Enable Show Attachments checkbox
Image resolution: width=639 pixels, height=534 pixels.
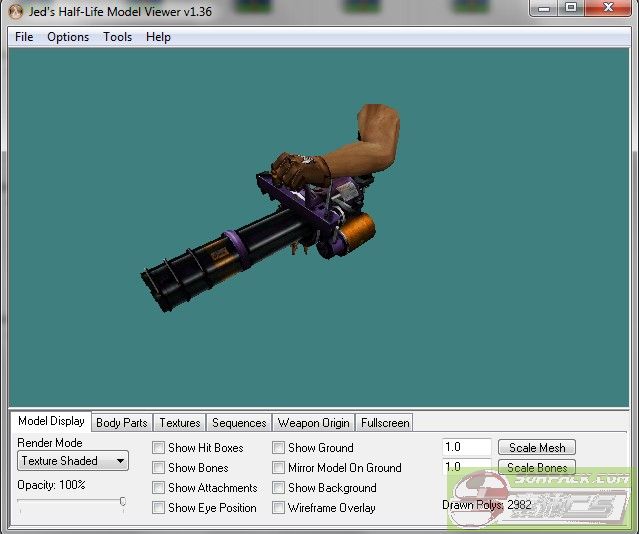(x=159, y=488)
